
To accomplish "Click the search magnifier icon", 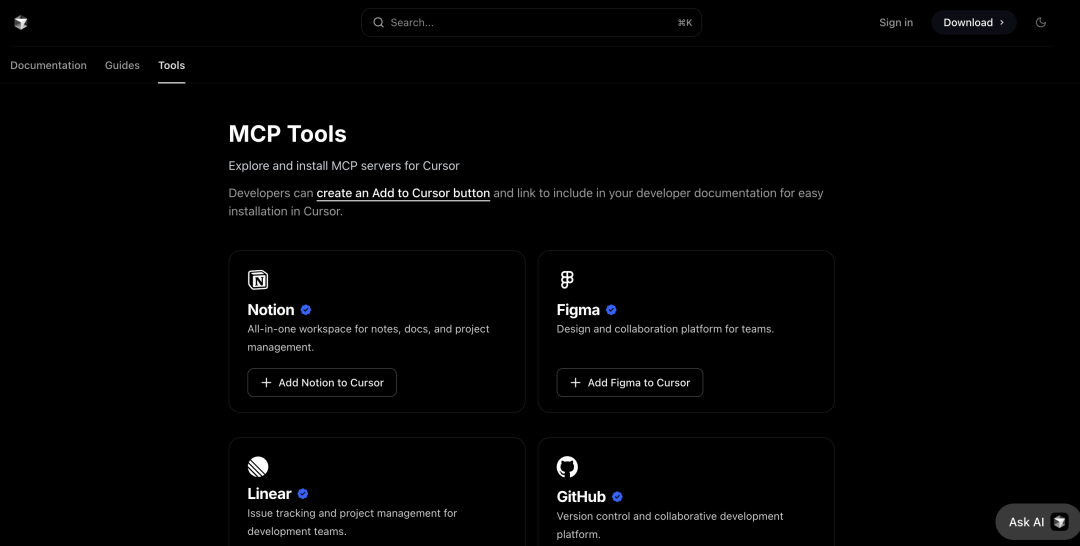I will tap(378, 22).
